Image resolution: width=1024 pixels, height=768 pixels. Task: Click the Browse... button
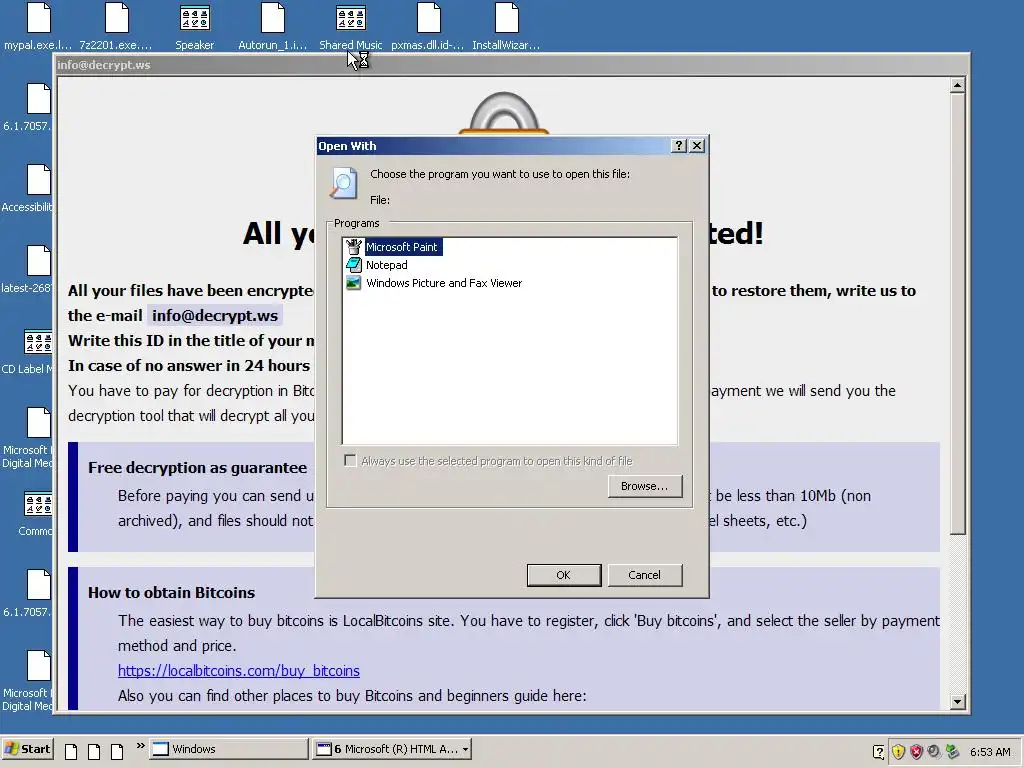pyautogui.click(x=645, y=486)
